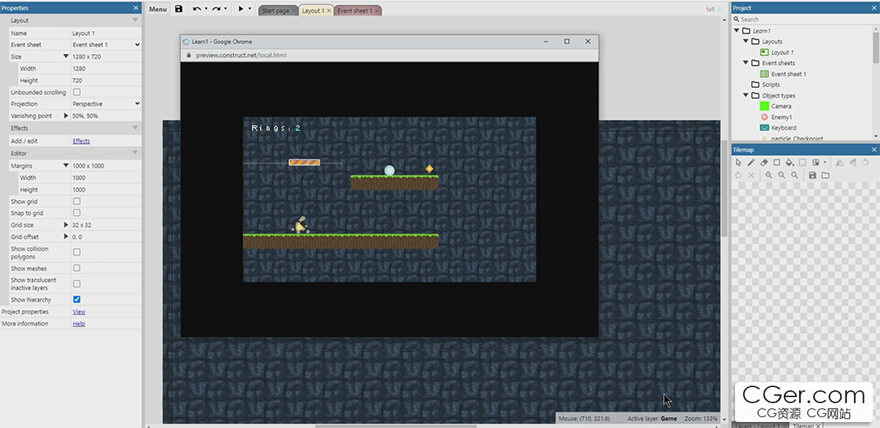The width and height of the screenshot is (880, 428).
Task: Choose the Tilemap pointer selection tool
Action: coord(739,162)
